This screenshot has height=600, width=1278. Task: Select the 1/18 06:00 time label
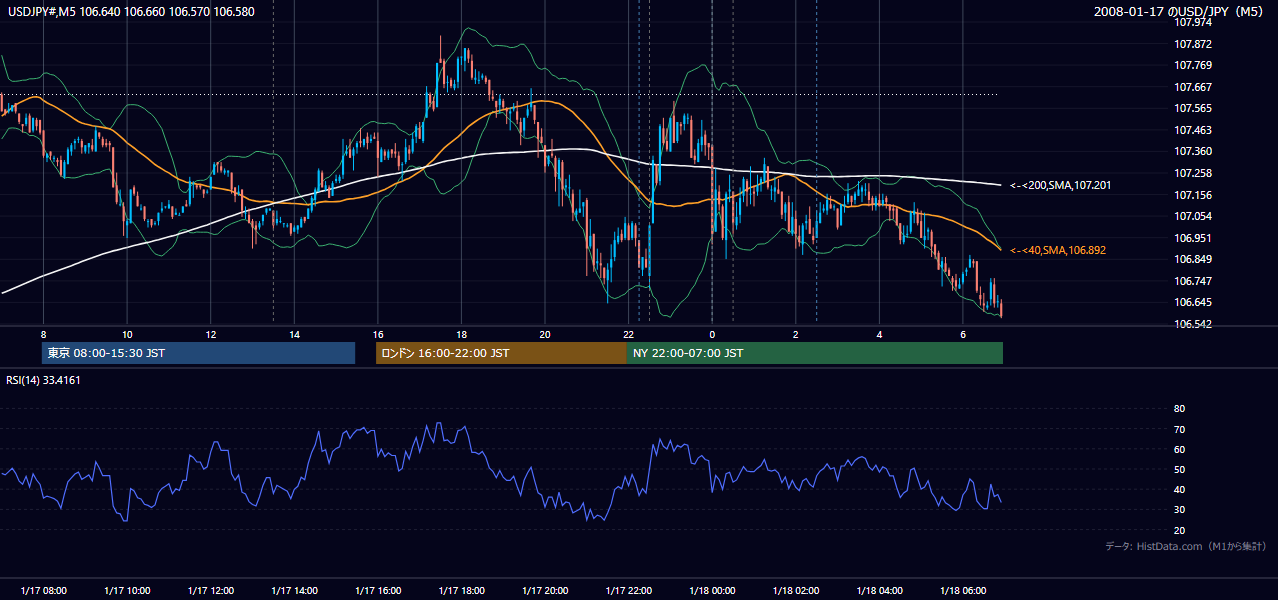coord(963,591)
